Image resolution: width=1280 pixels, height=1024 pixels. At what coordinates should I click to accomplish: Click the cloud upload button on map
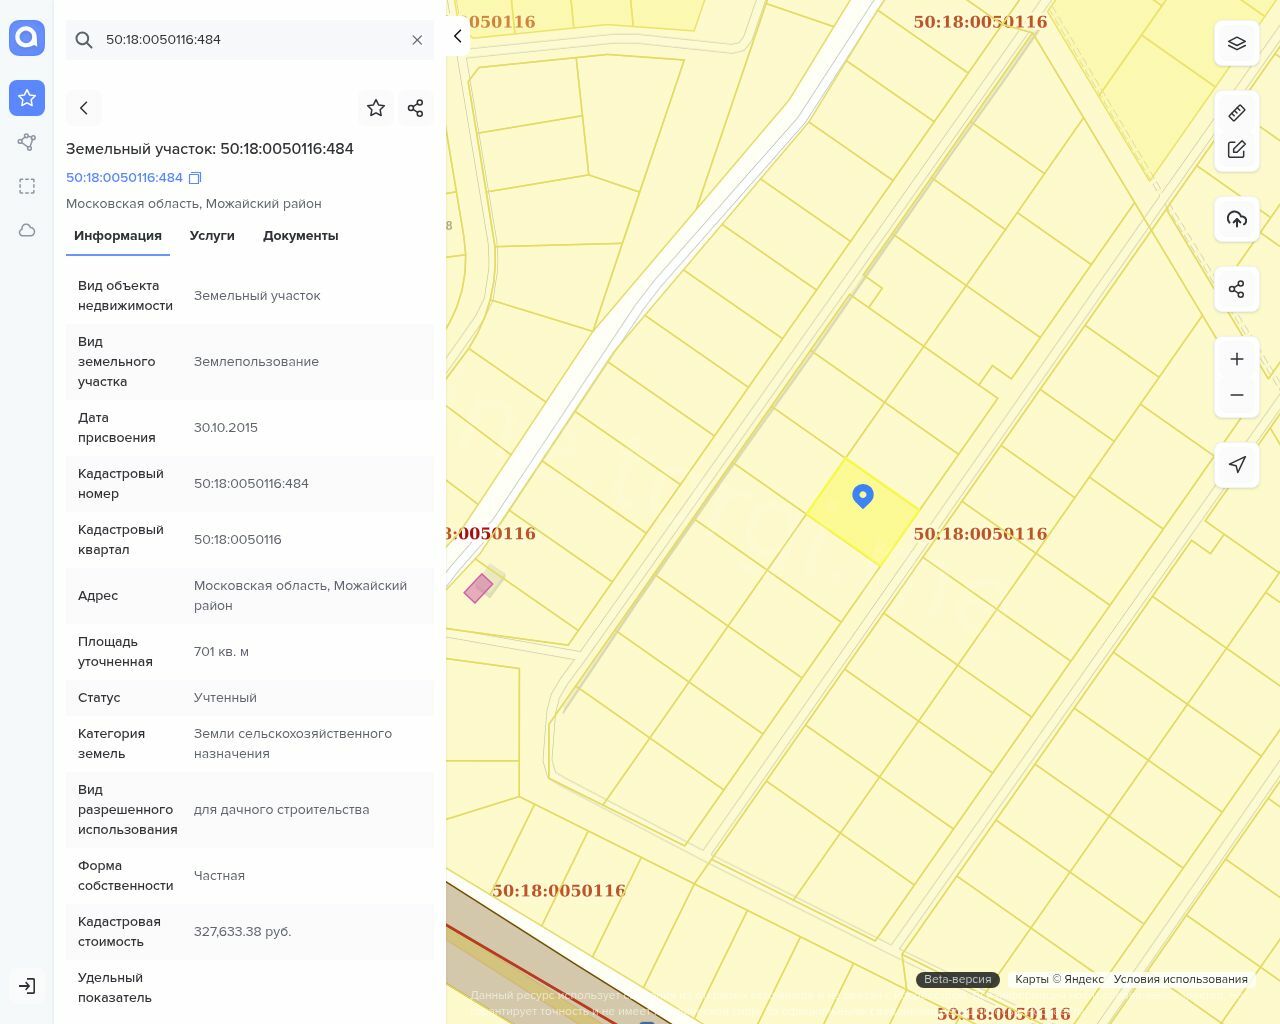1237,219
